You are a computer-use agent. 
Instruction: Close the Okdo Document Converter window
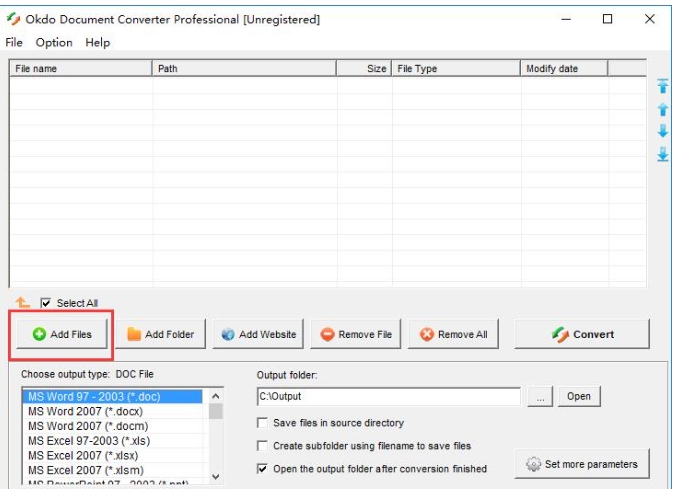pos(649,19)
